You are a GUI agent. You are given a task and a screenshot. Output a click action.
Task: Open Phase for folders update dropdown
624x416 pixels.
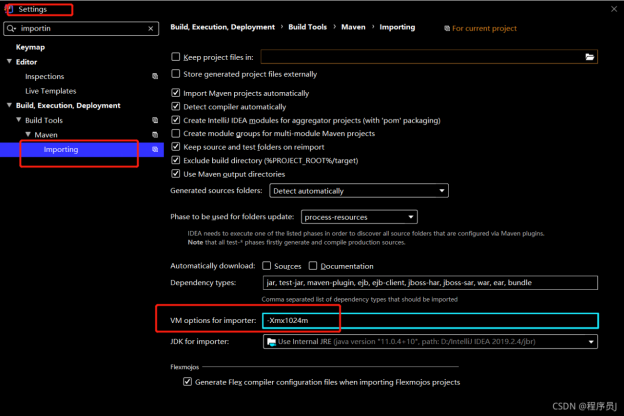(358, 217)
